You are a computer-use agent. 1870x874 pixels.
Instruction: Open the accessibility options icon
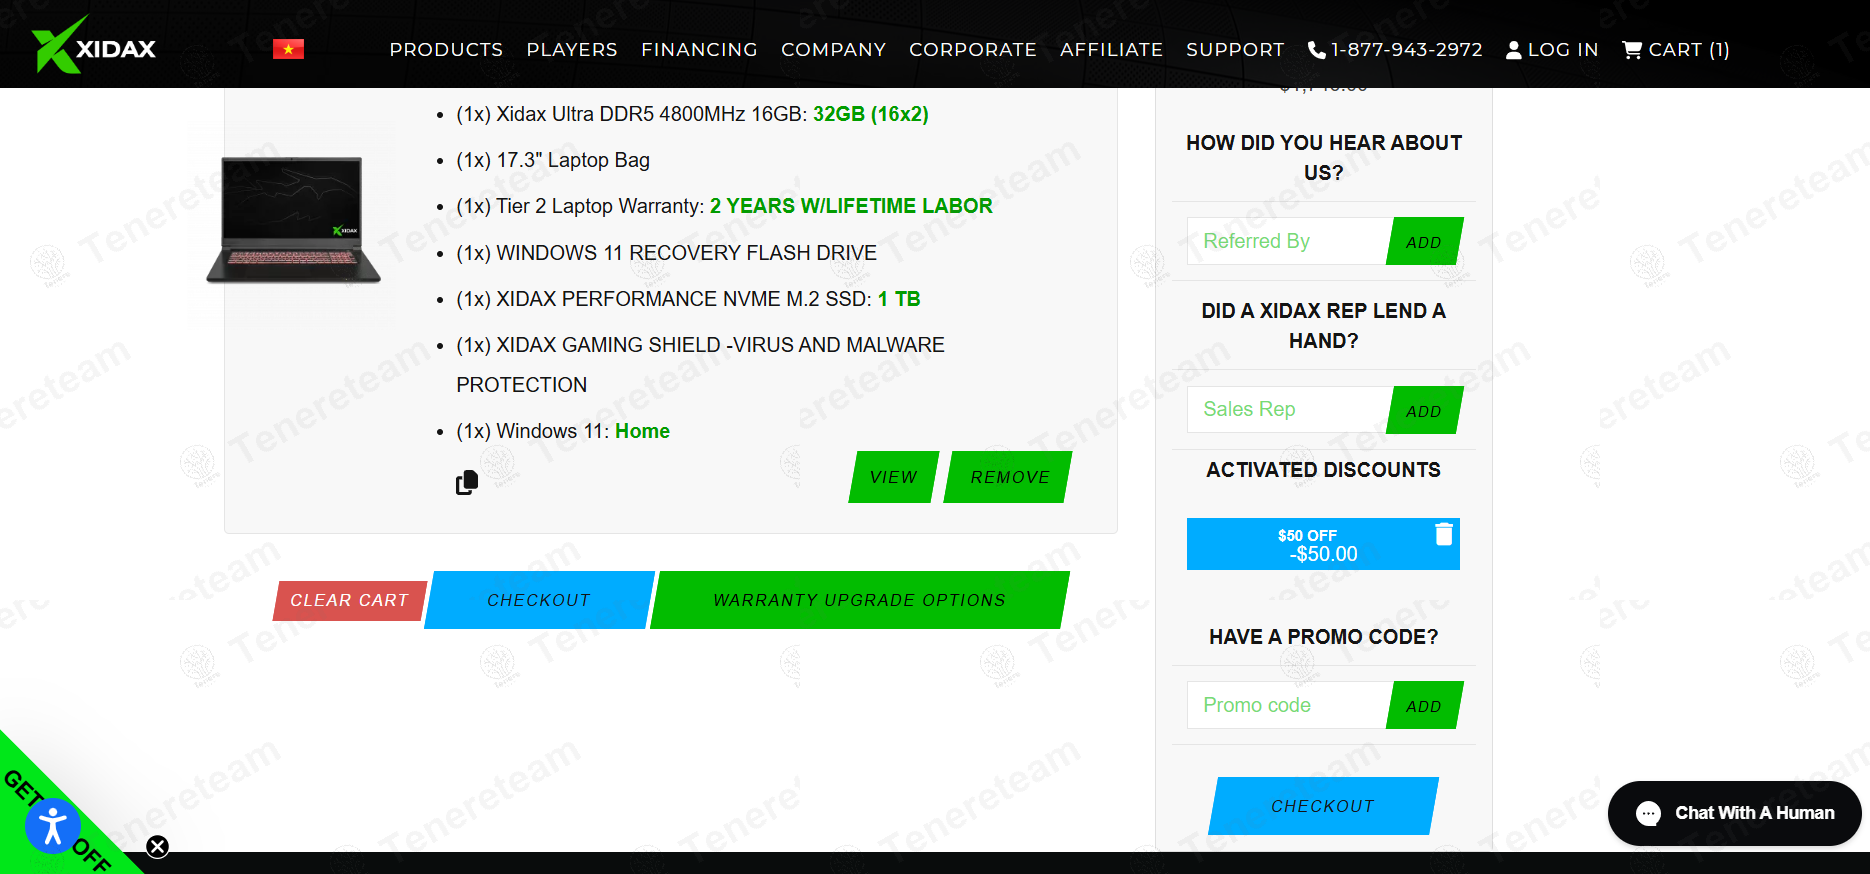tap(52, 826)
